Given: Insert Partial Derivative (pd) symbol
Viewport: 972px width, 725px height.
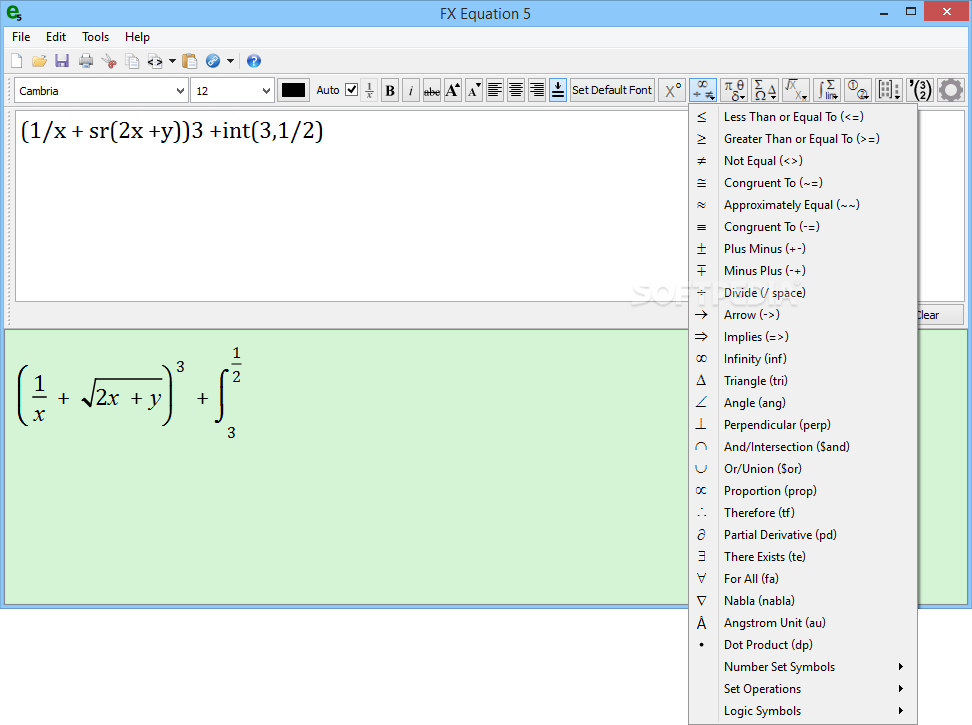Looking at the screenshot, I should coord(803,535).
